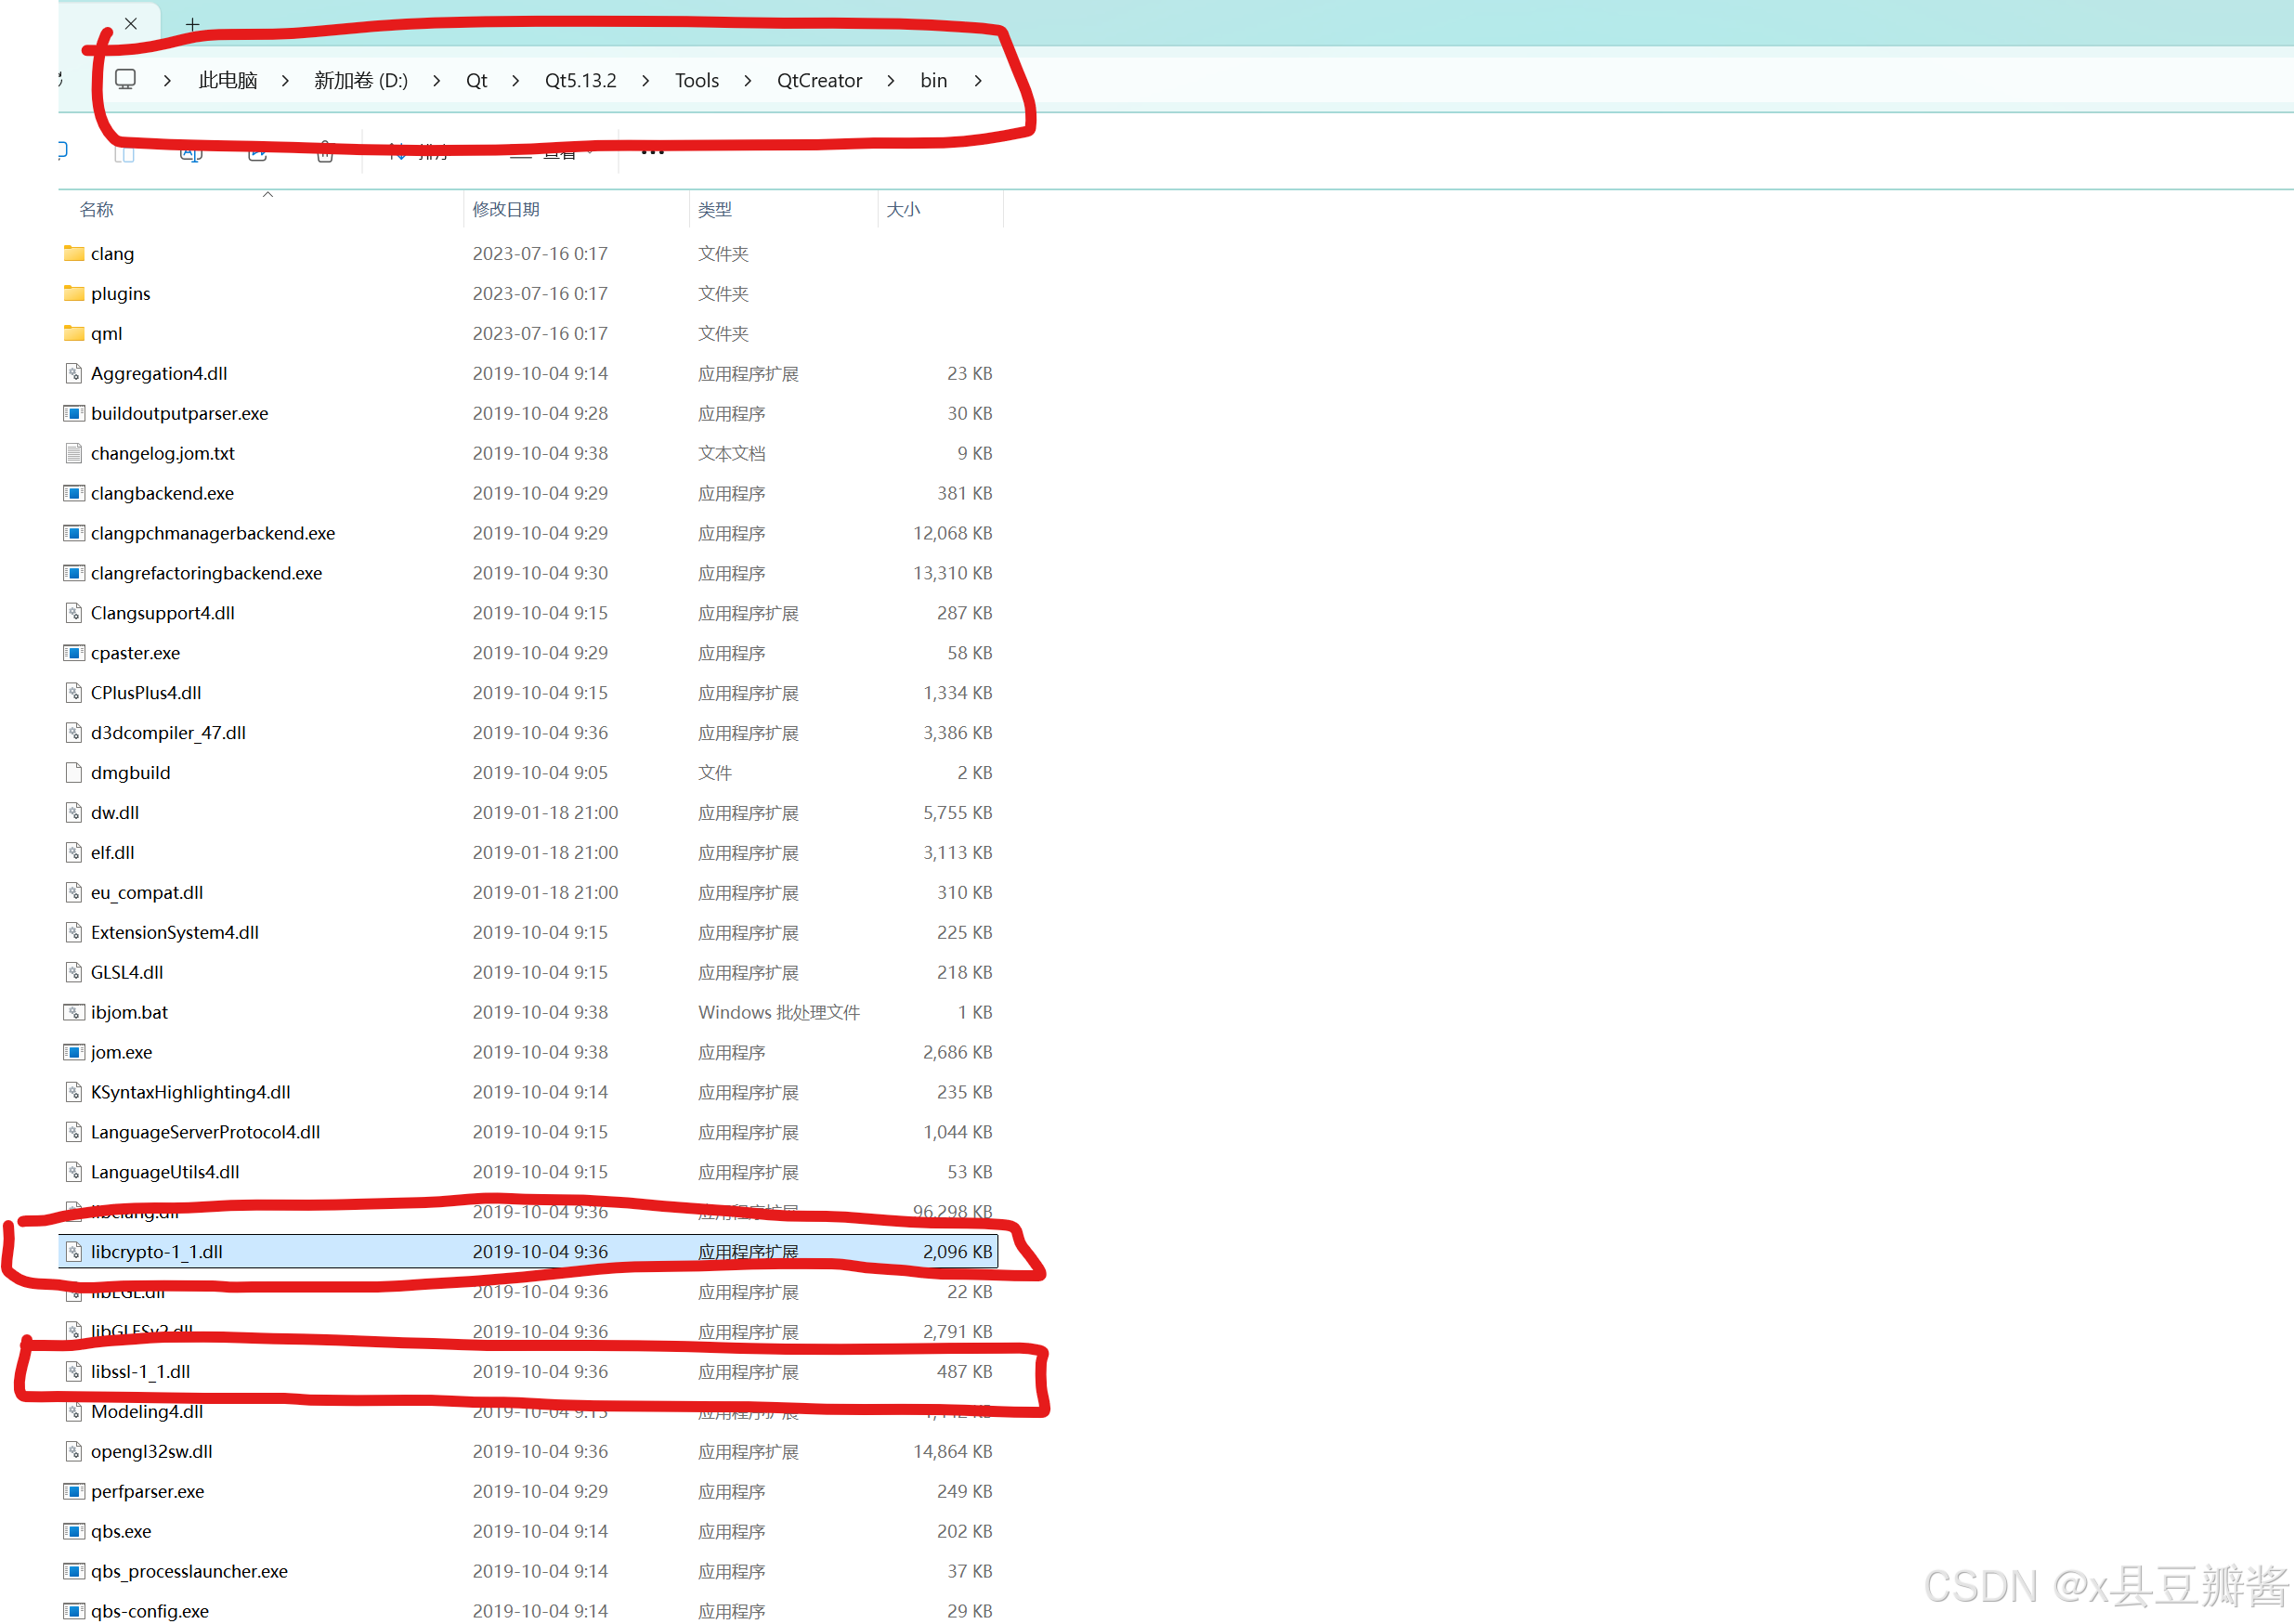Click the buildoutputparser.exe application icon
2294x1624 pixels.
[74, 413]
